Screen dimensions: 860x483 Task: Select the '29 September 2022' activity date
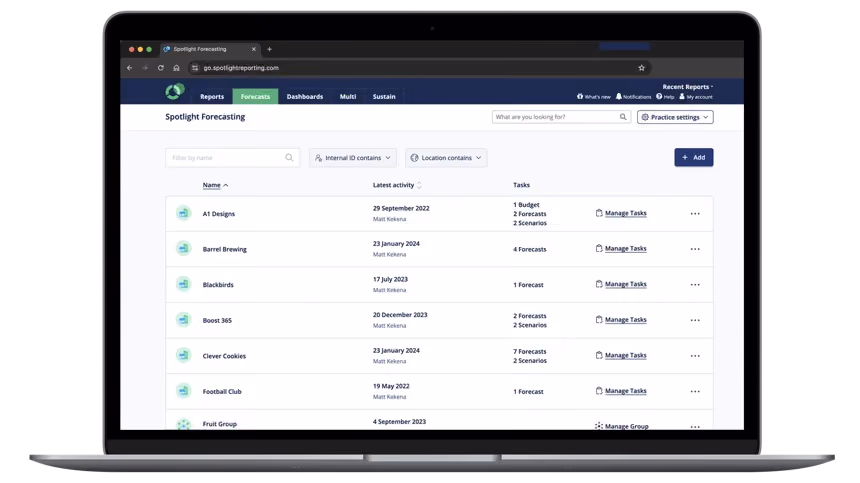(x=401, y=208)
